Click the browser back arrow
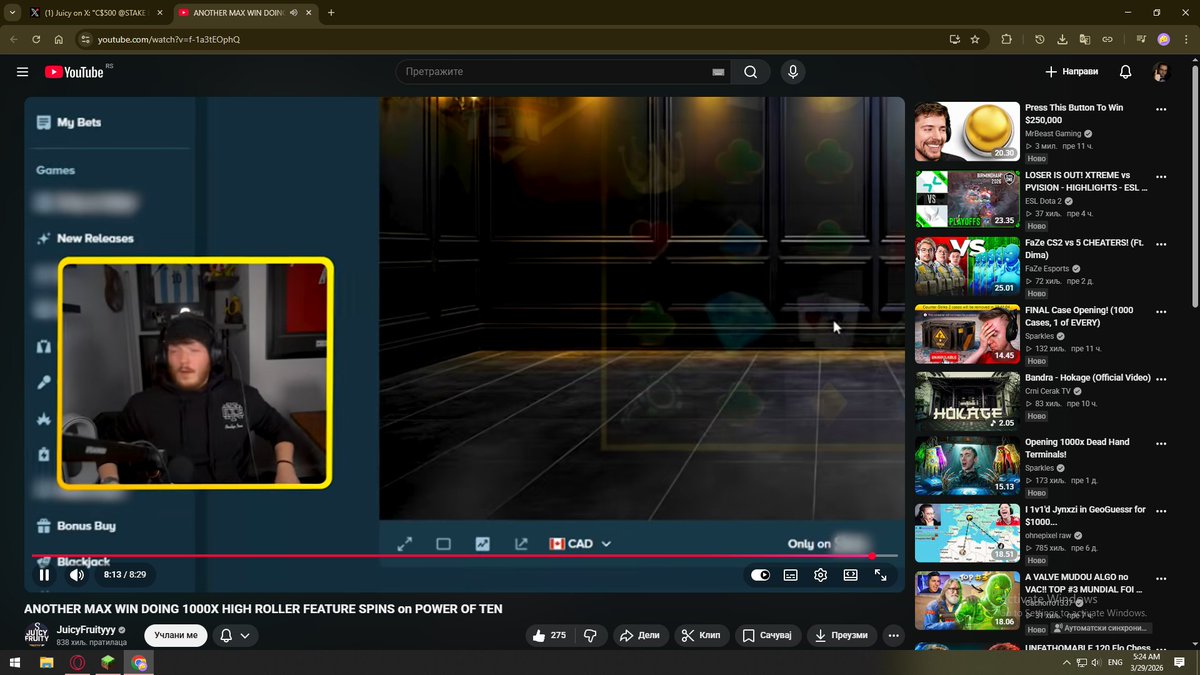1200x675 pixels. point(14,39)
